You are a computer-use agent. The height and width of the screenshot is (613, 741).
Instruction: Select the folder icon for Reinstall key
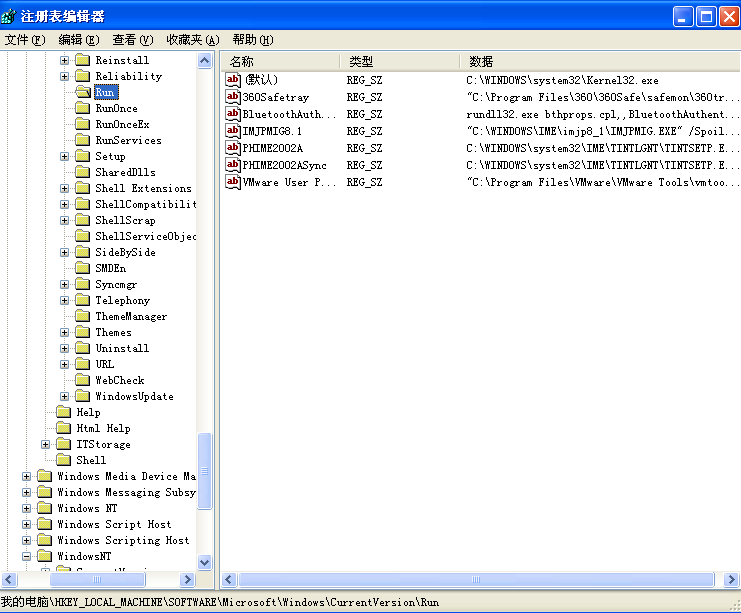point(83,60)
